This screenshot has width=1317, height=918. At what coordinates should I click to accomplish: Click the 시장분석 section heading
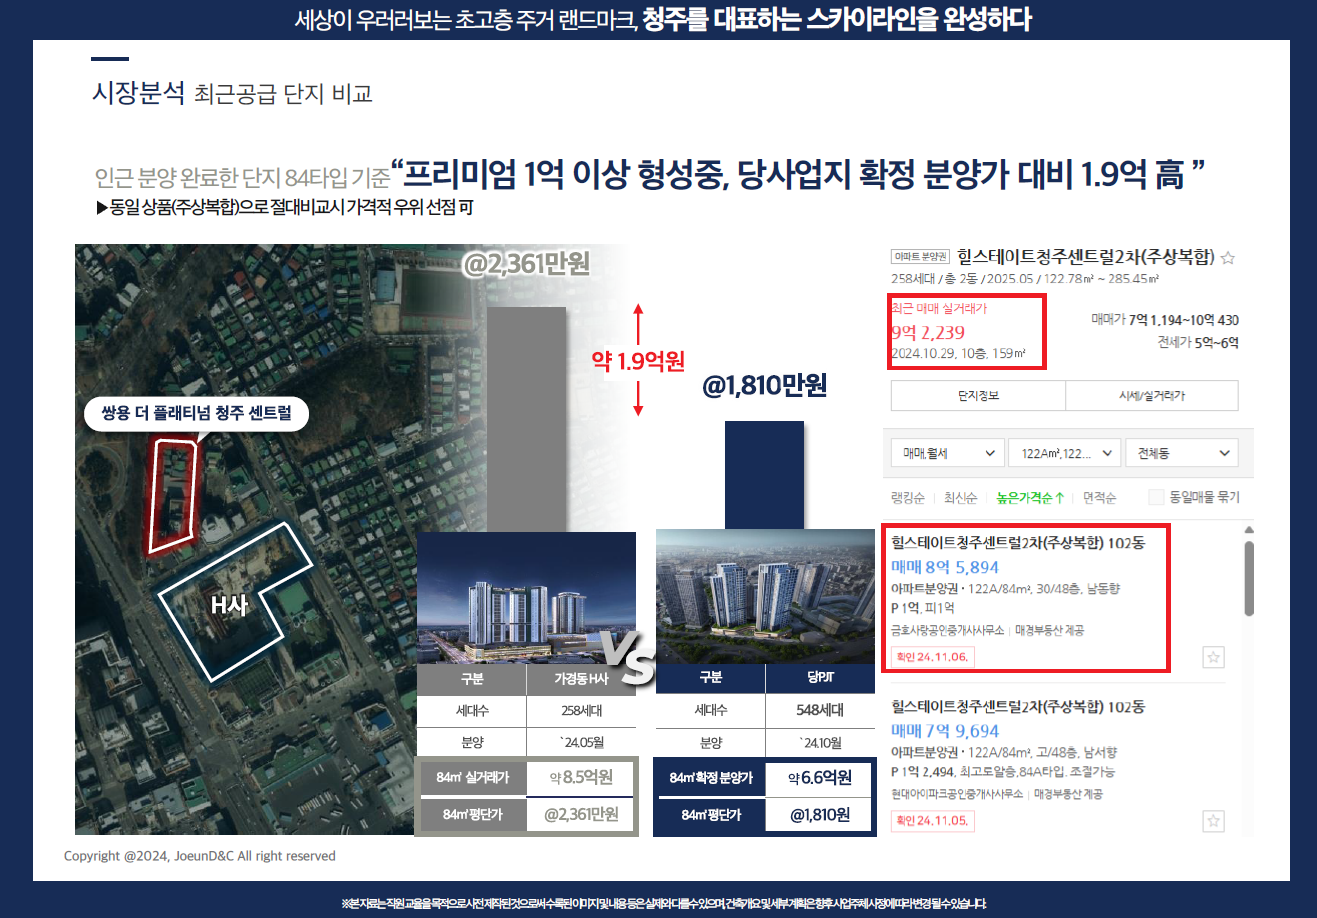[138, 93]
